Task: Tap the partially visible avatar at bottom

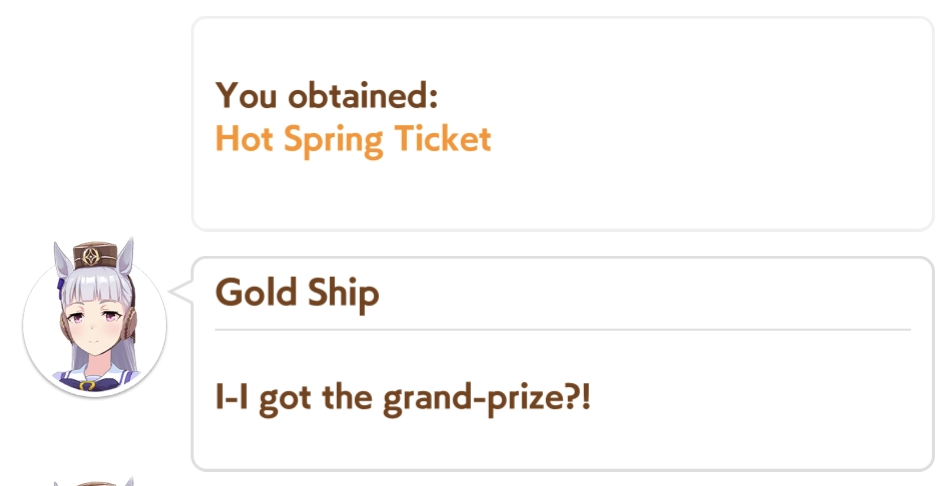Action: click(94, 481)
